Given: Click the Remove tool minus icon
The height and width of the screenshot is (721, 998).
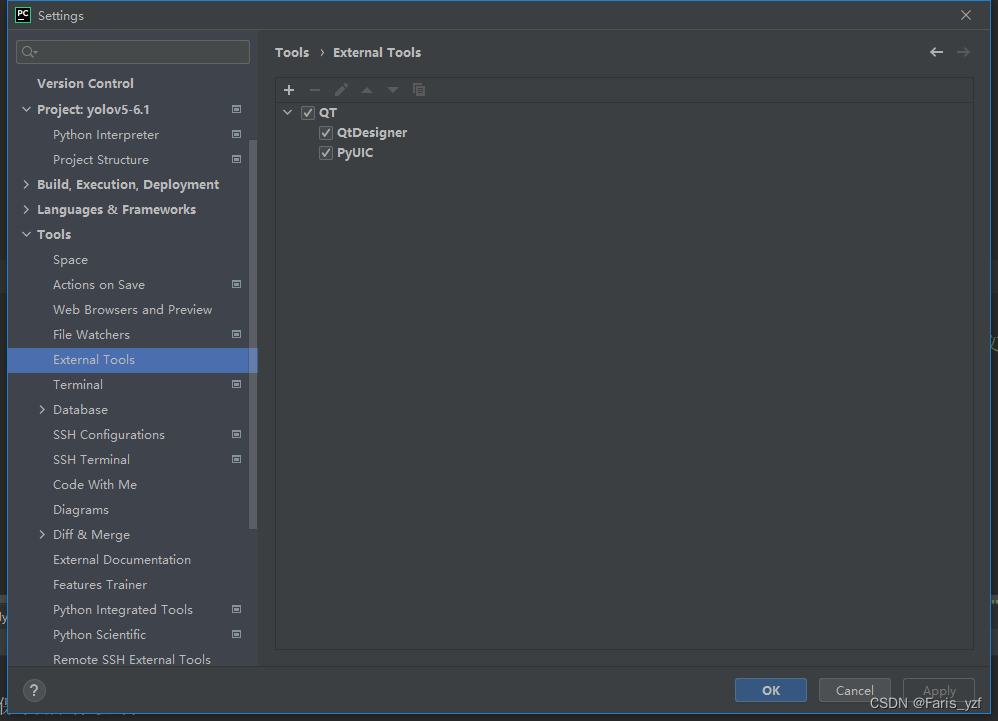Looking at the screenshot, I should tap(314, 90).
